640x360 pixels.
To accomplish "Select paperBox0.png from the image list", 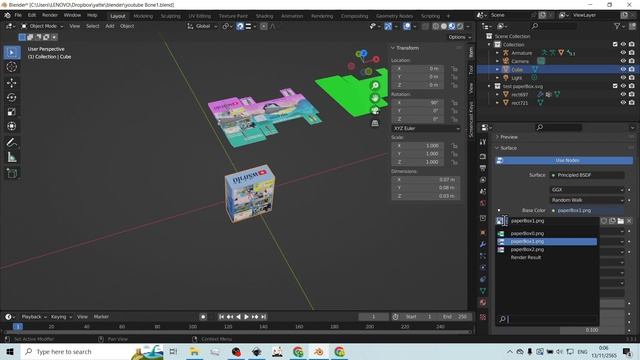I will coord(547,233).
